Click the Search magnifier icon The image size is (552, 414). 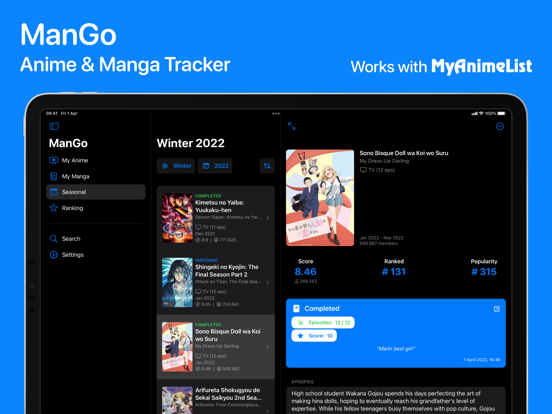tap(54, 238)
